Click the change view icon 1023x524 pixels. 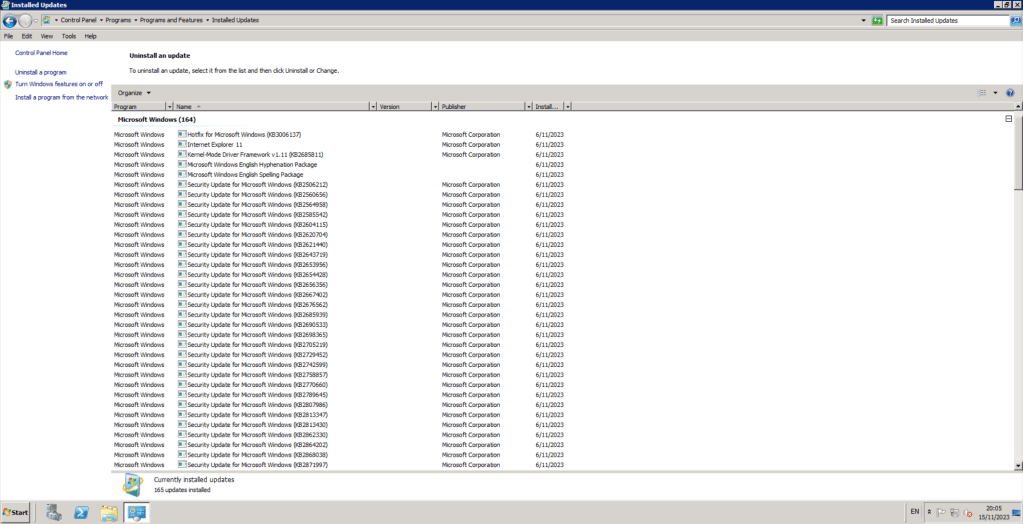982,93
